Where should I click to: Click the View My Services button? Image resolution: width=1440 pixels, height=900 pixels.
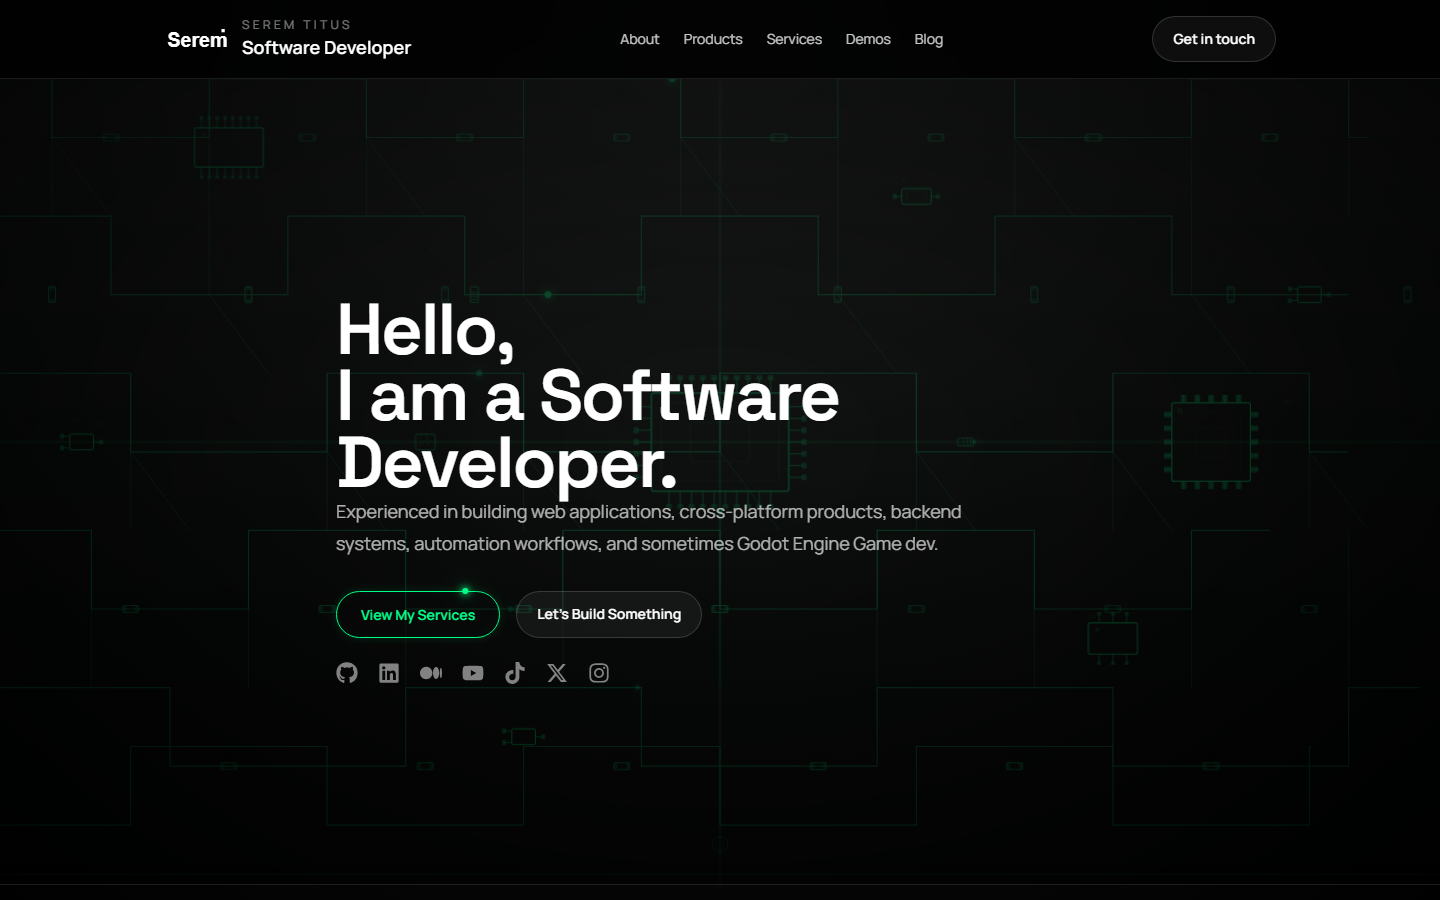click(418, 614)
